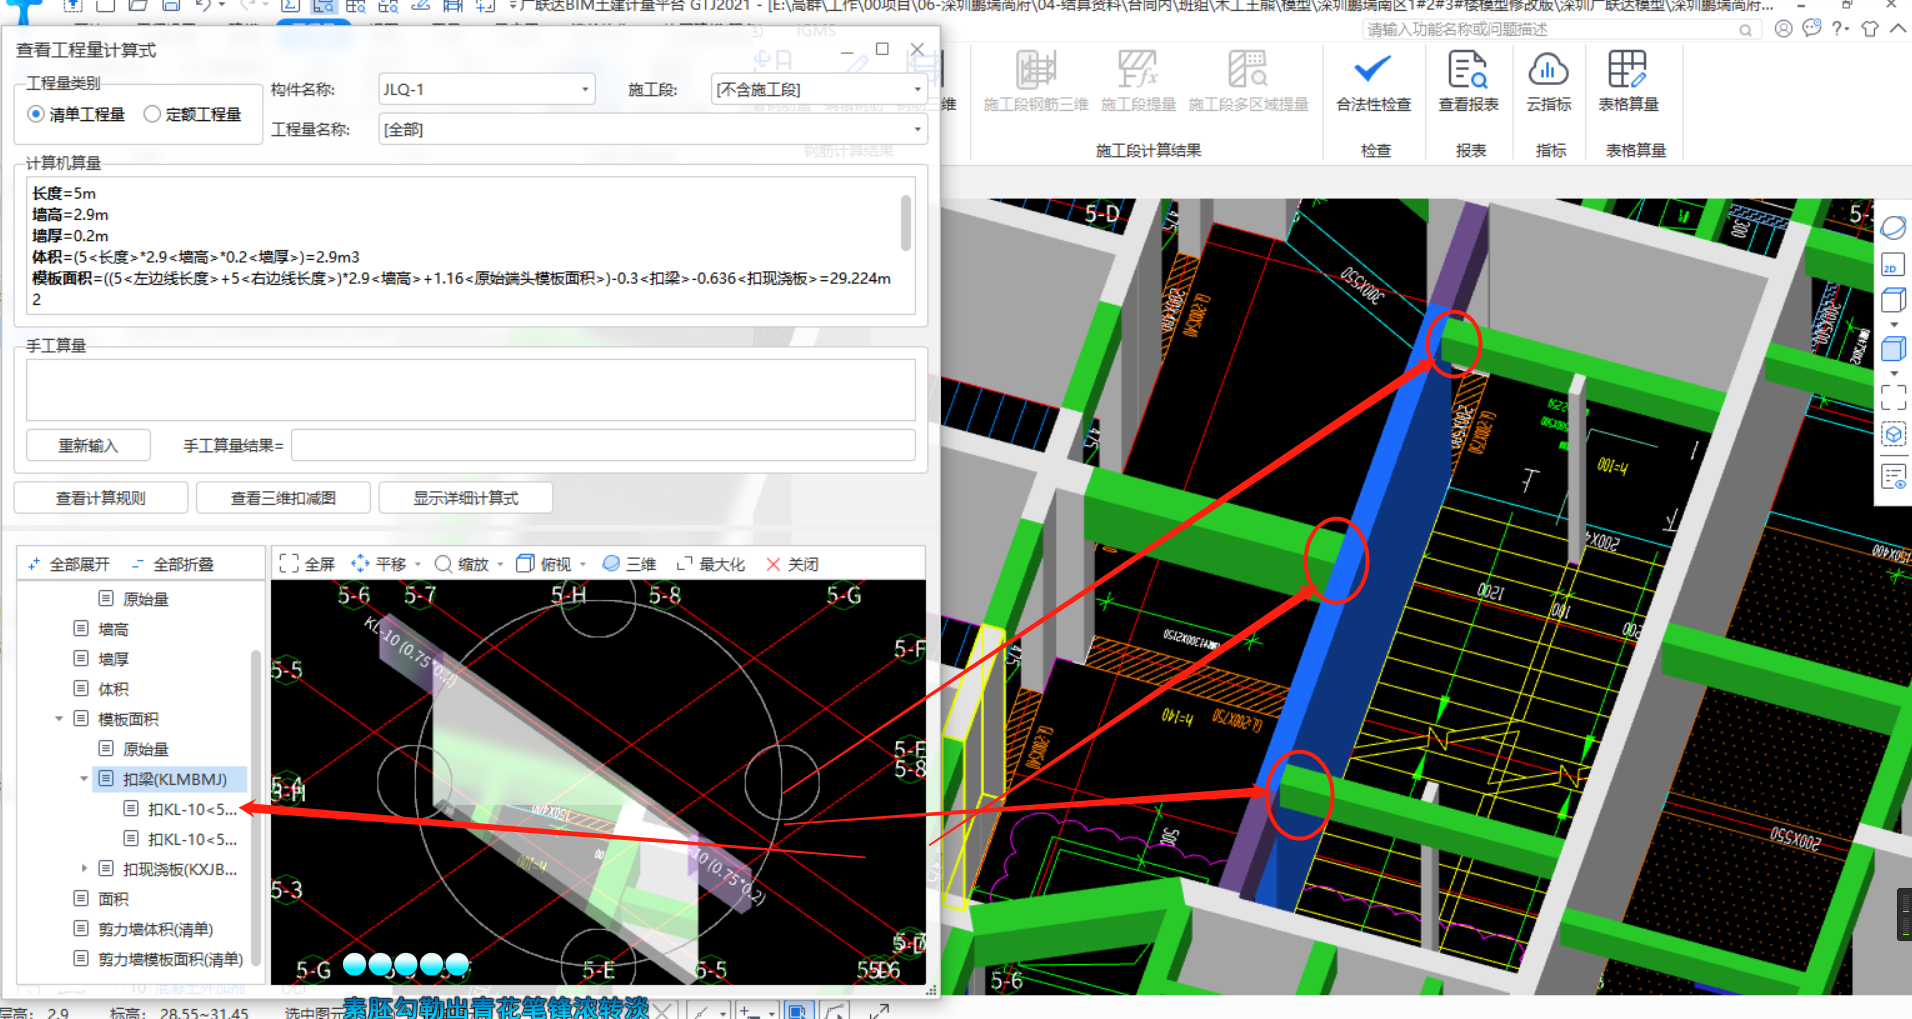Collapse 扣梁(KLMBMJ) tree node
1912x1019 pixels.
[84, 779]
